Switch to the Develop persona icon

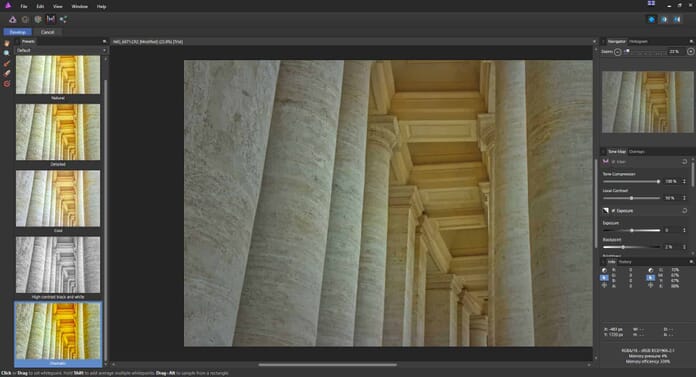[x=38, y=20]
